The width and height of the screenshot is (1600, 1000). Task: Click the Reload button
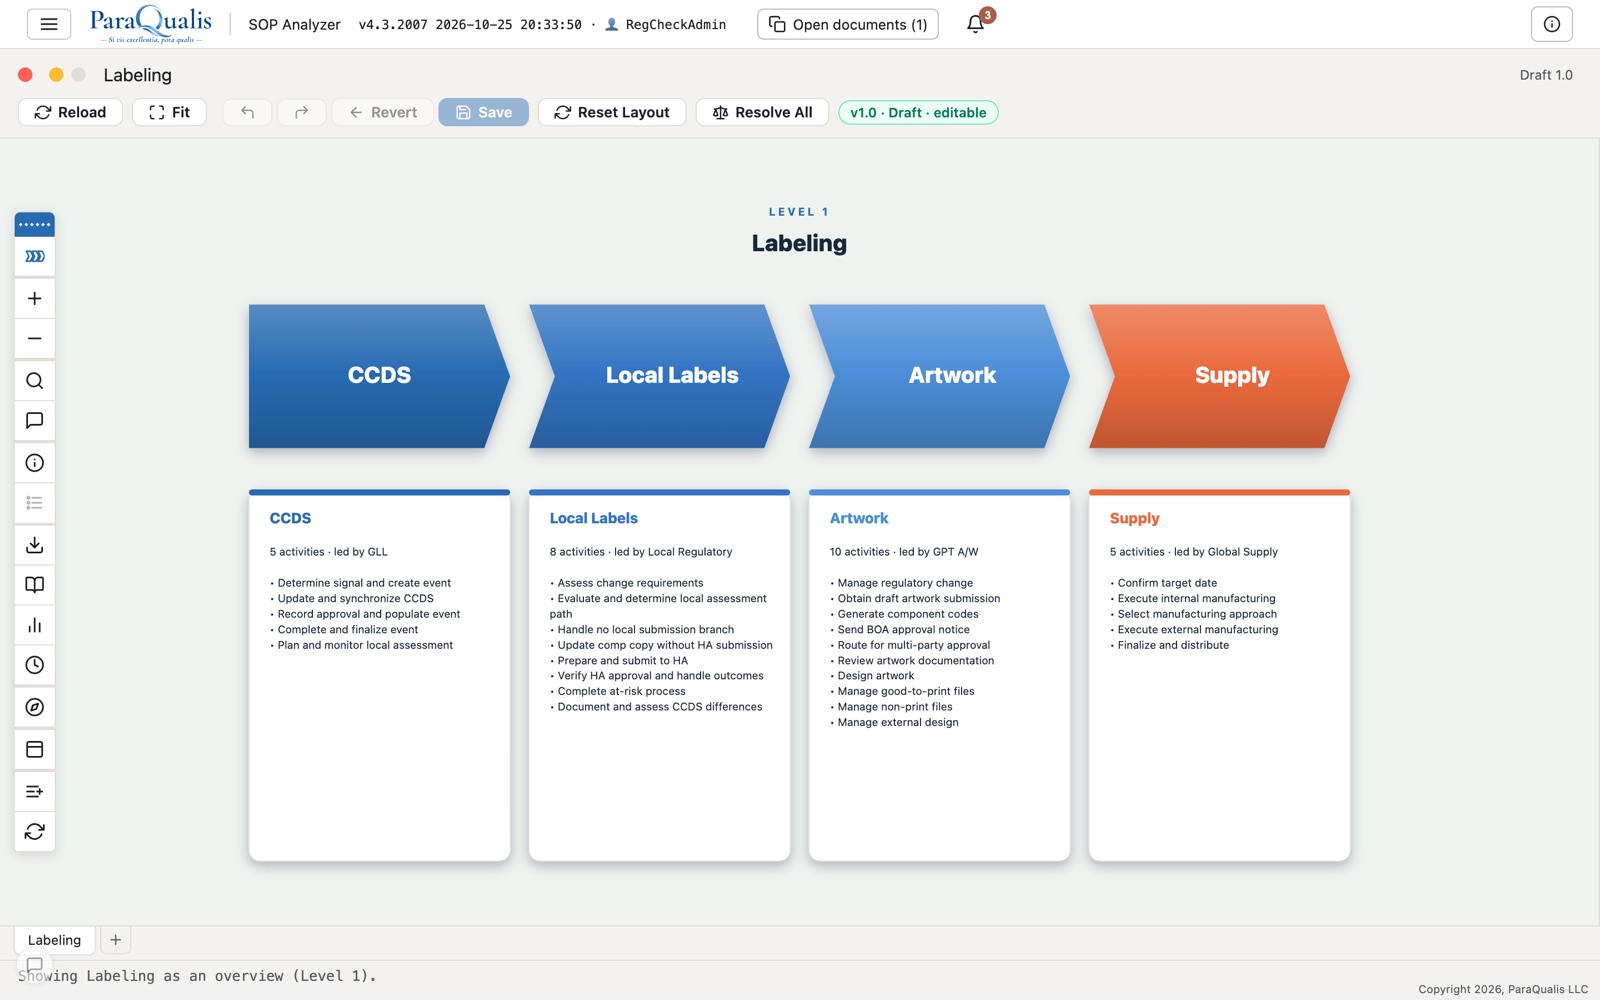(x=70, y=112)
